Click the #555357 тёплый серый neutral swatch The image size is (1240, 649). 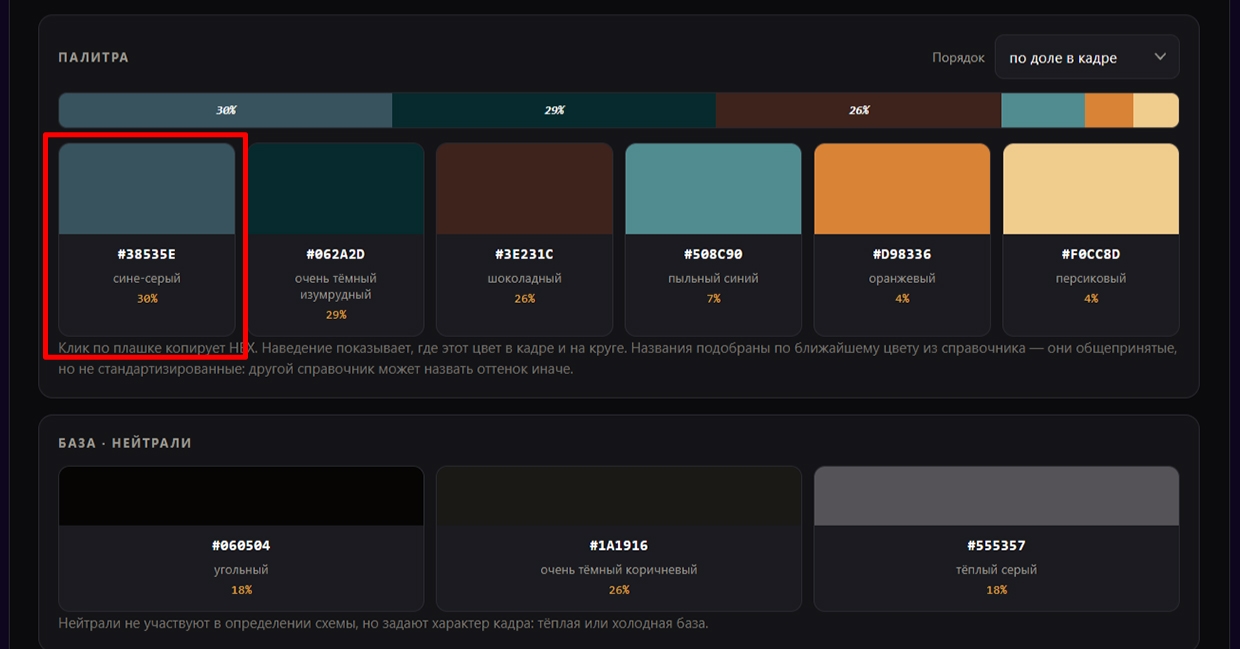[x=996, y=538]
